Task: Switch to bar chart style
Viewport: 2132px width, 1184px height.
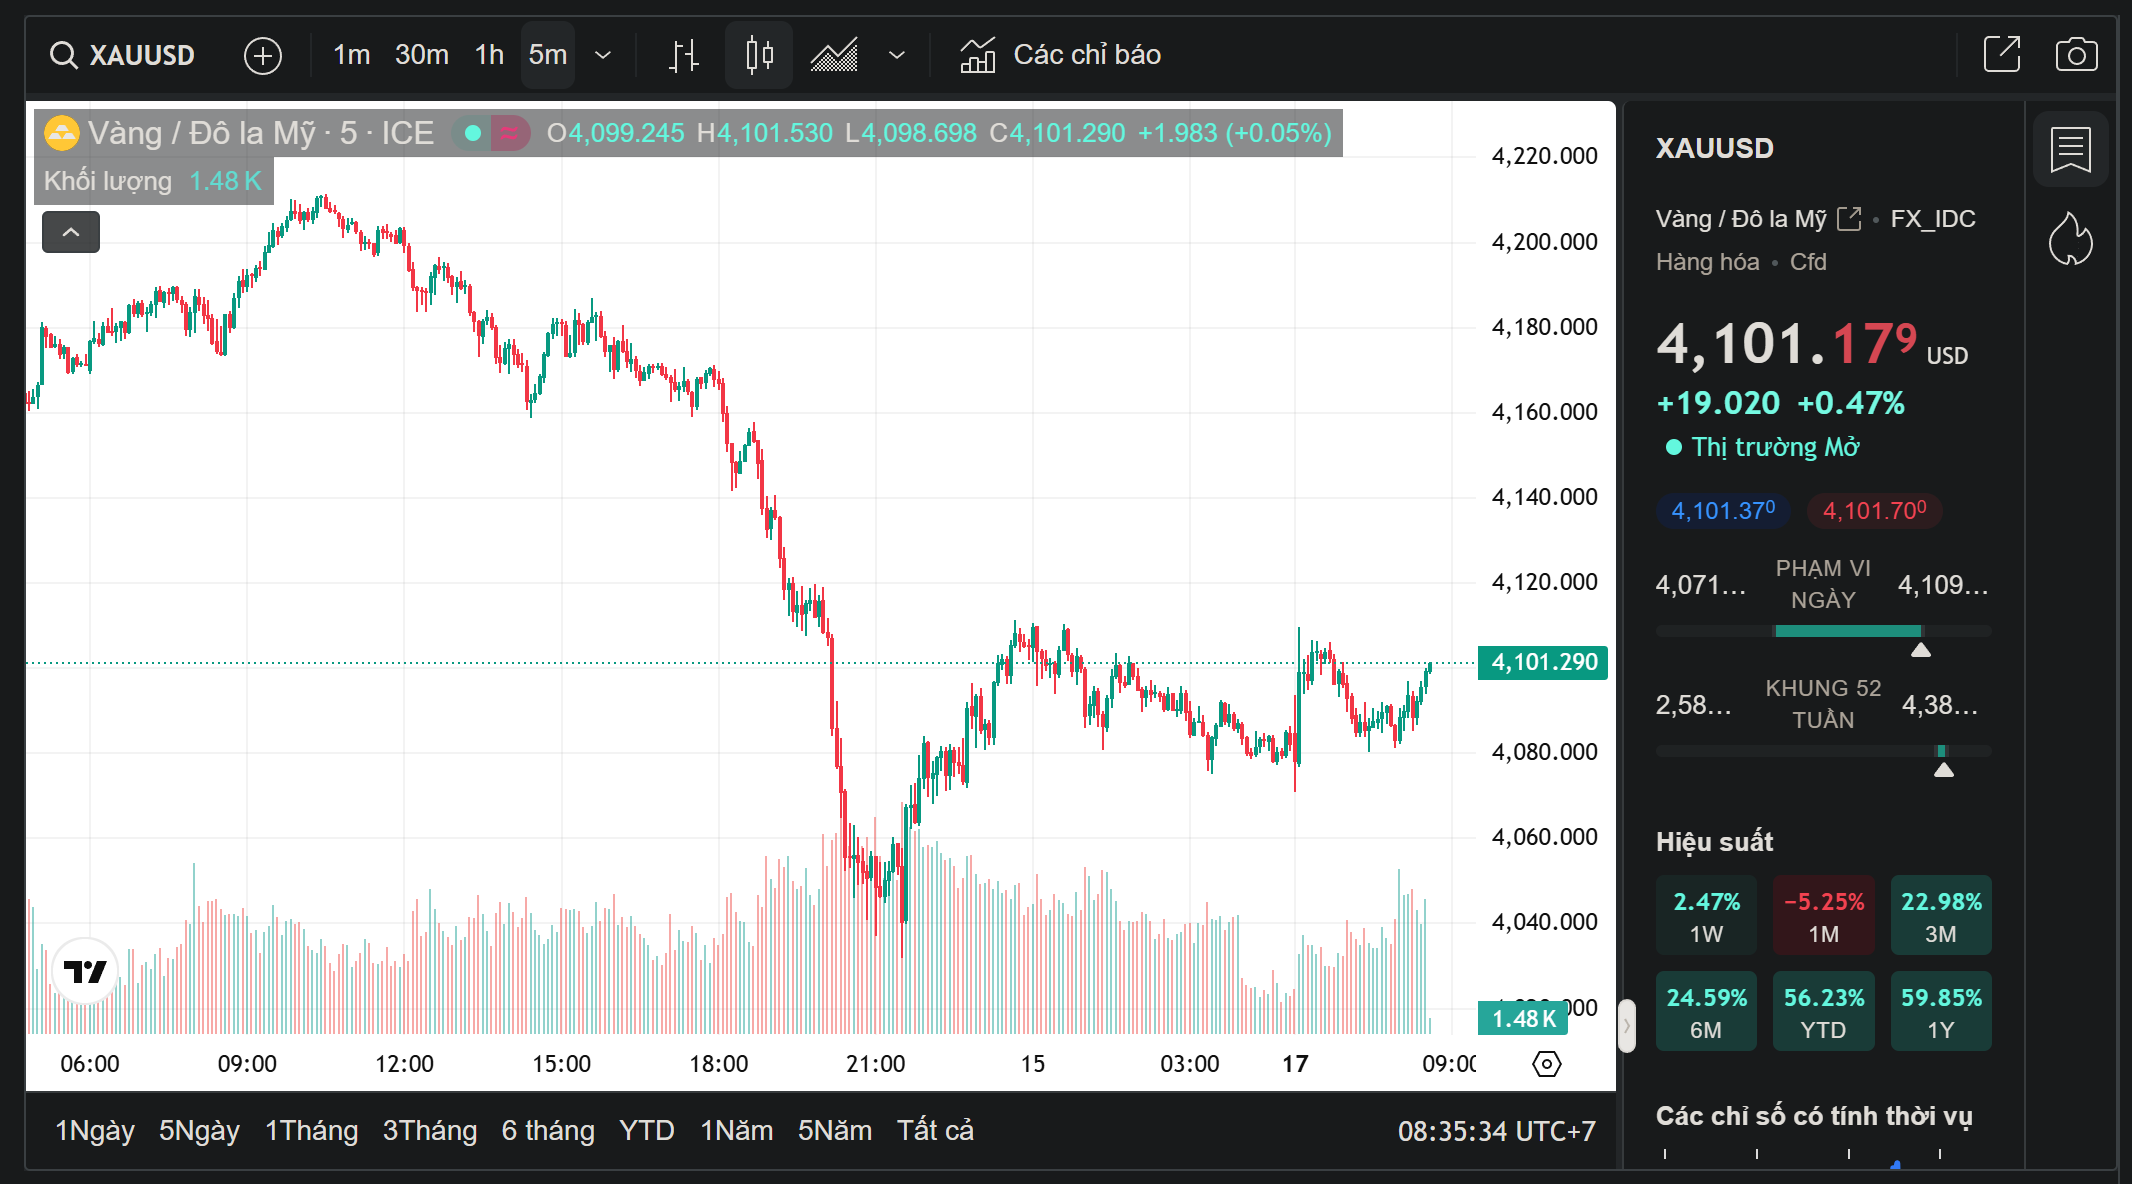Action: coord(684,55)
